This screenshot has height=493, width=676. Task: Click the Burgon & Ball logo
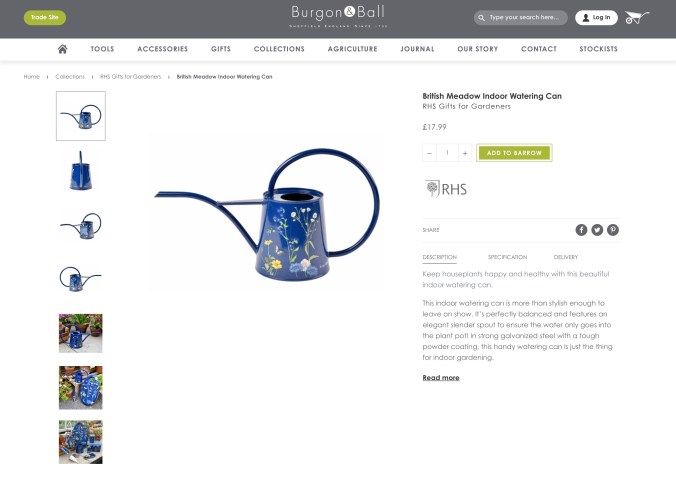(338, 16)
